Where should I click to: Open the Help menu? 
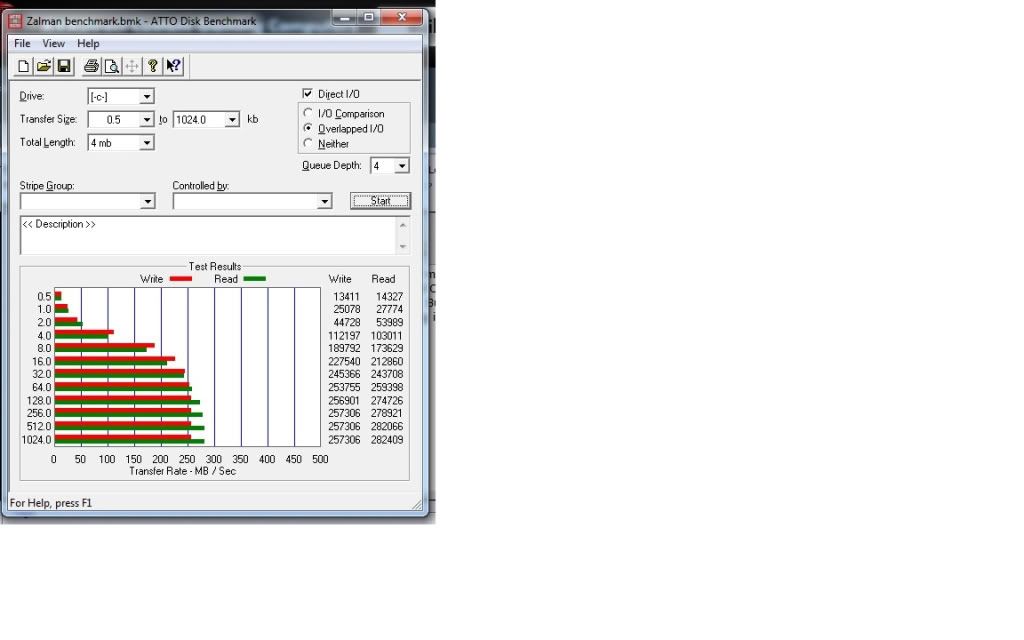point(88,44)
